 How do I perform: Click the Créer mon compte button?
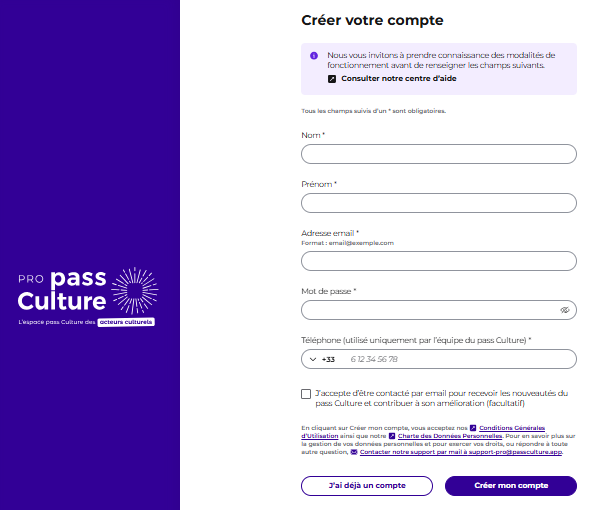(511, 486)
